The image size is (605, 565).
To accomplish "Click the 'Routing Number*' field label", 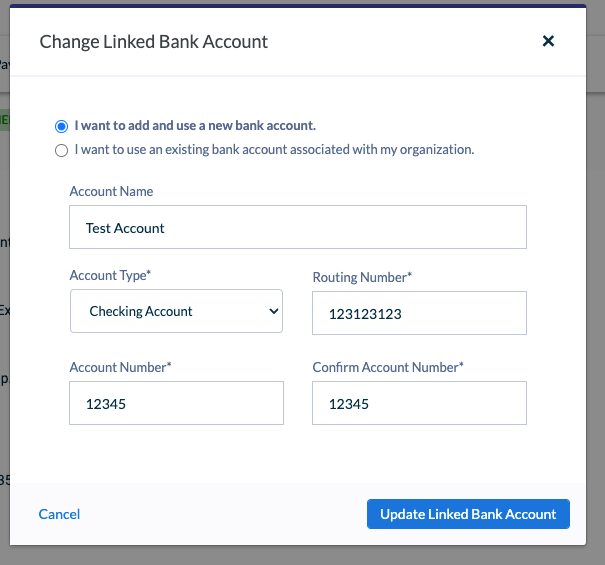I will click(x=362, y=277).
